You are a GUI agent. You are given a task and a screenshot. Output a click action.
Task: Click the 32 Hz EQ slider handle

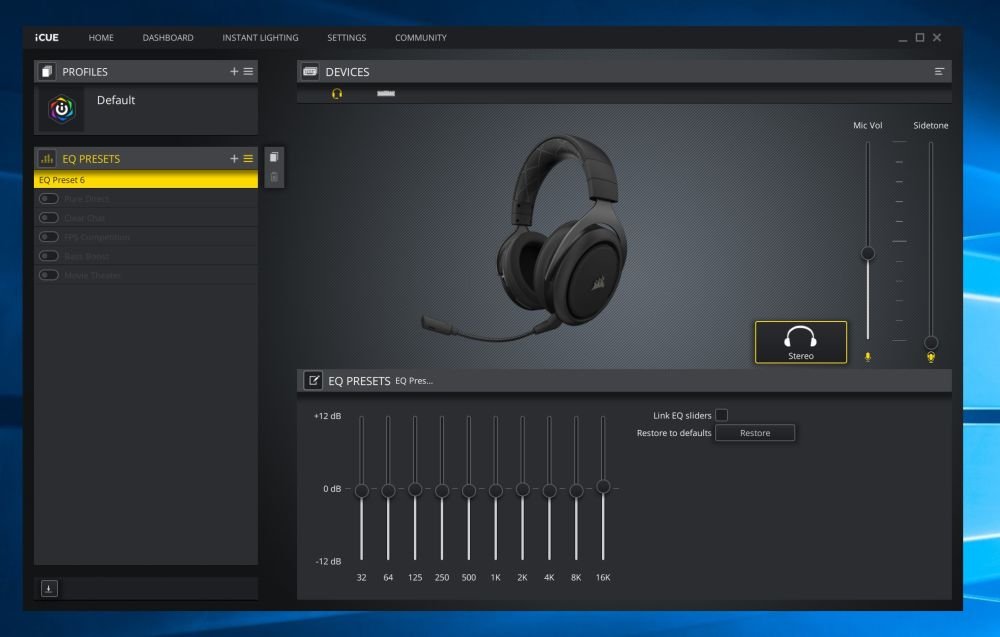coord(362,490)
